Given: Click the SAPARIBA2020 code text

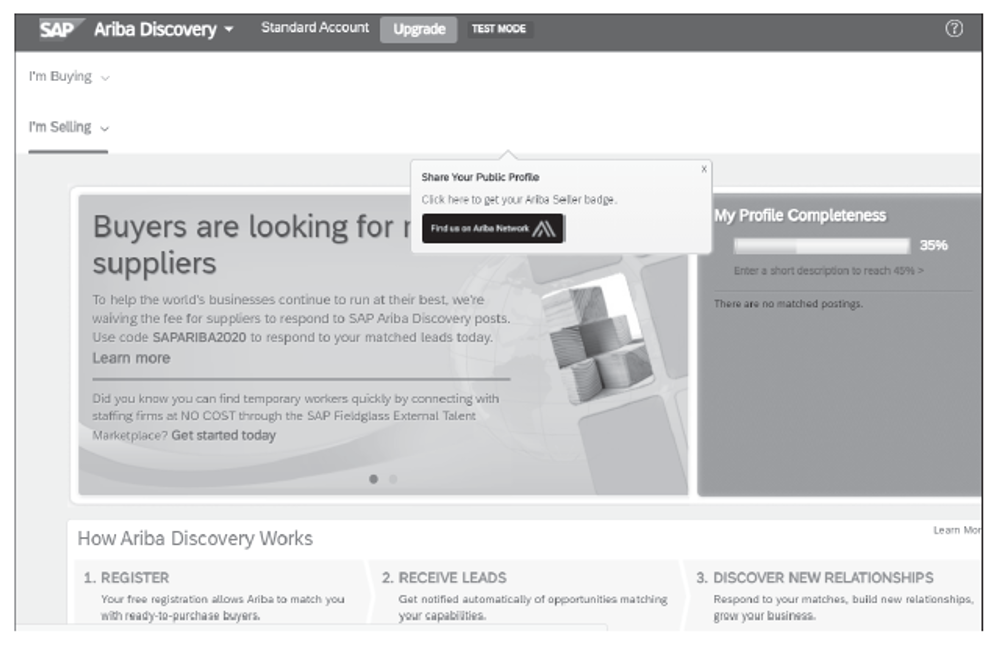Looking at the screenshot, I should click(199, 337).
